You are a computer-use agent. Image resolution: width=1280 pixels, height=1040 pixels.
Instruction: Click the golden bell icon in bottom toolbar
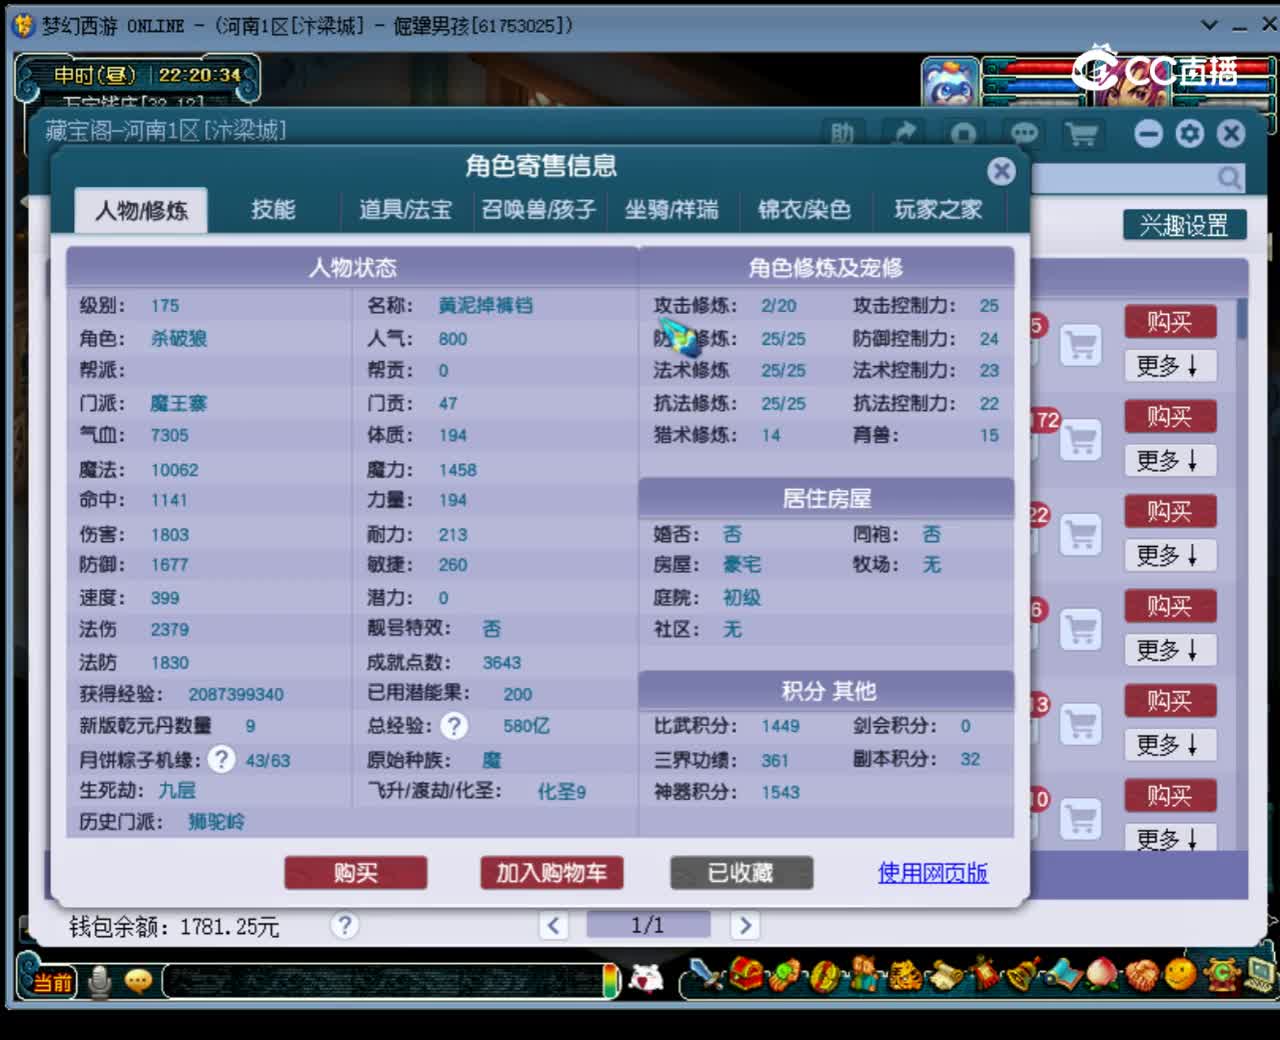click(x=1023, y=974)
